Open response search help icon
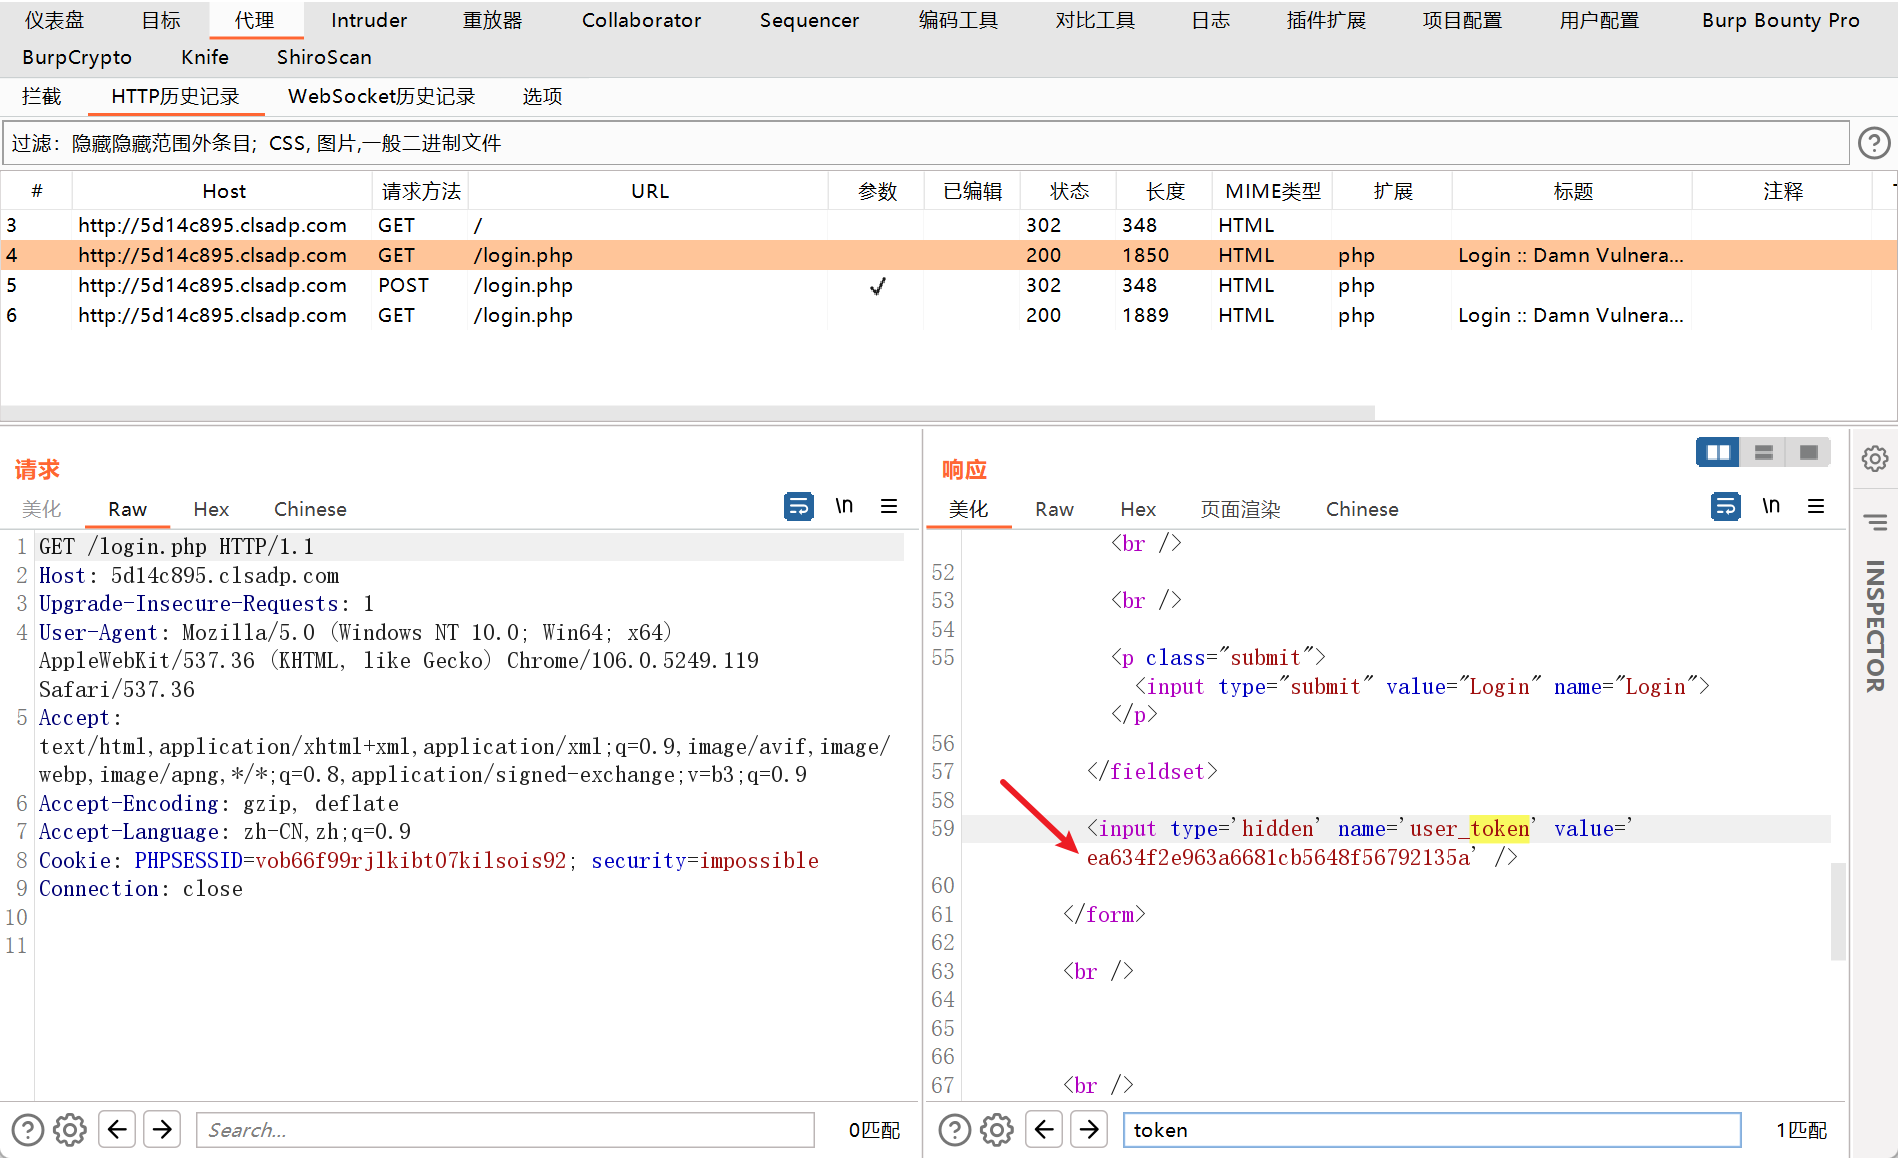The image size is (1898, 1158). tap(955, 1130)
